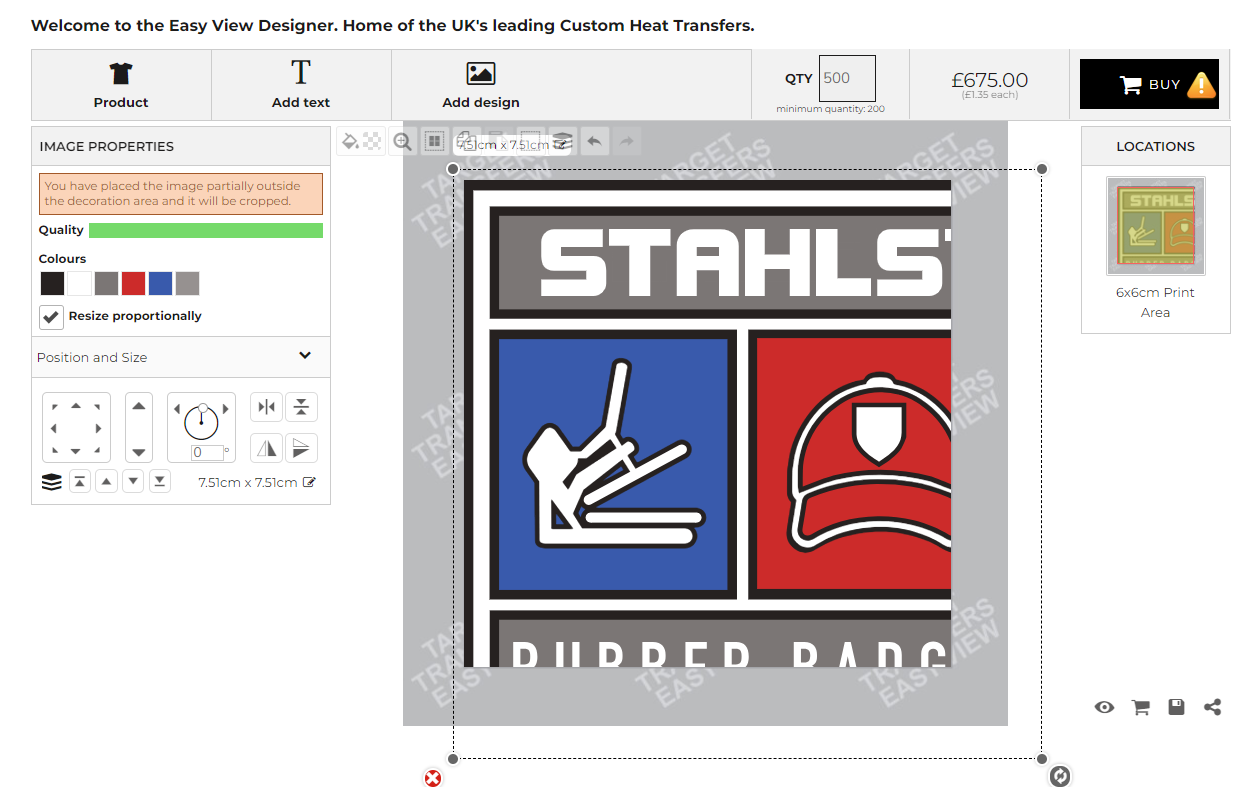Image resolution: width=1245 pixels, height=787 pixels.
Task: Center the image horizontally
Action: pyautogui.click(x=266, y=407)
